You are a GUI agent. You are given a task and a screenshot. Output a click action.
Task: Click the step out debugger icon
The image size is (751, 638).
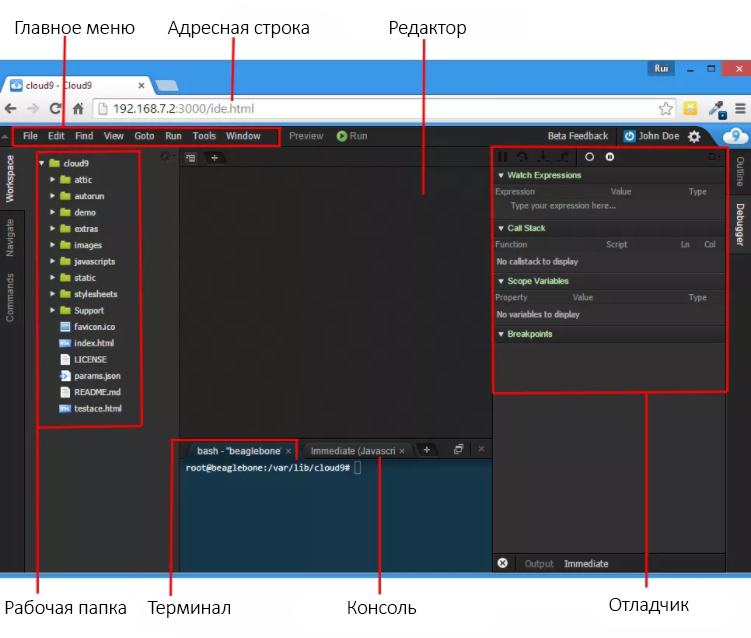[x=563, y=157]
